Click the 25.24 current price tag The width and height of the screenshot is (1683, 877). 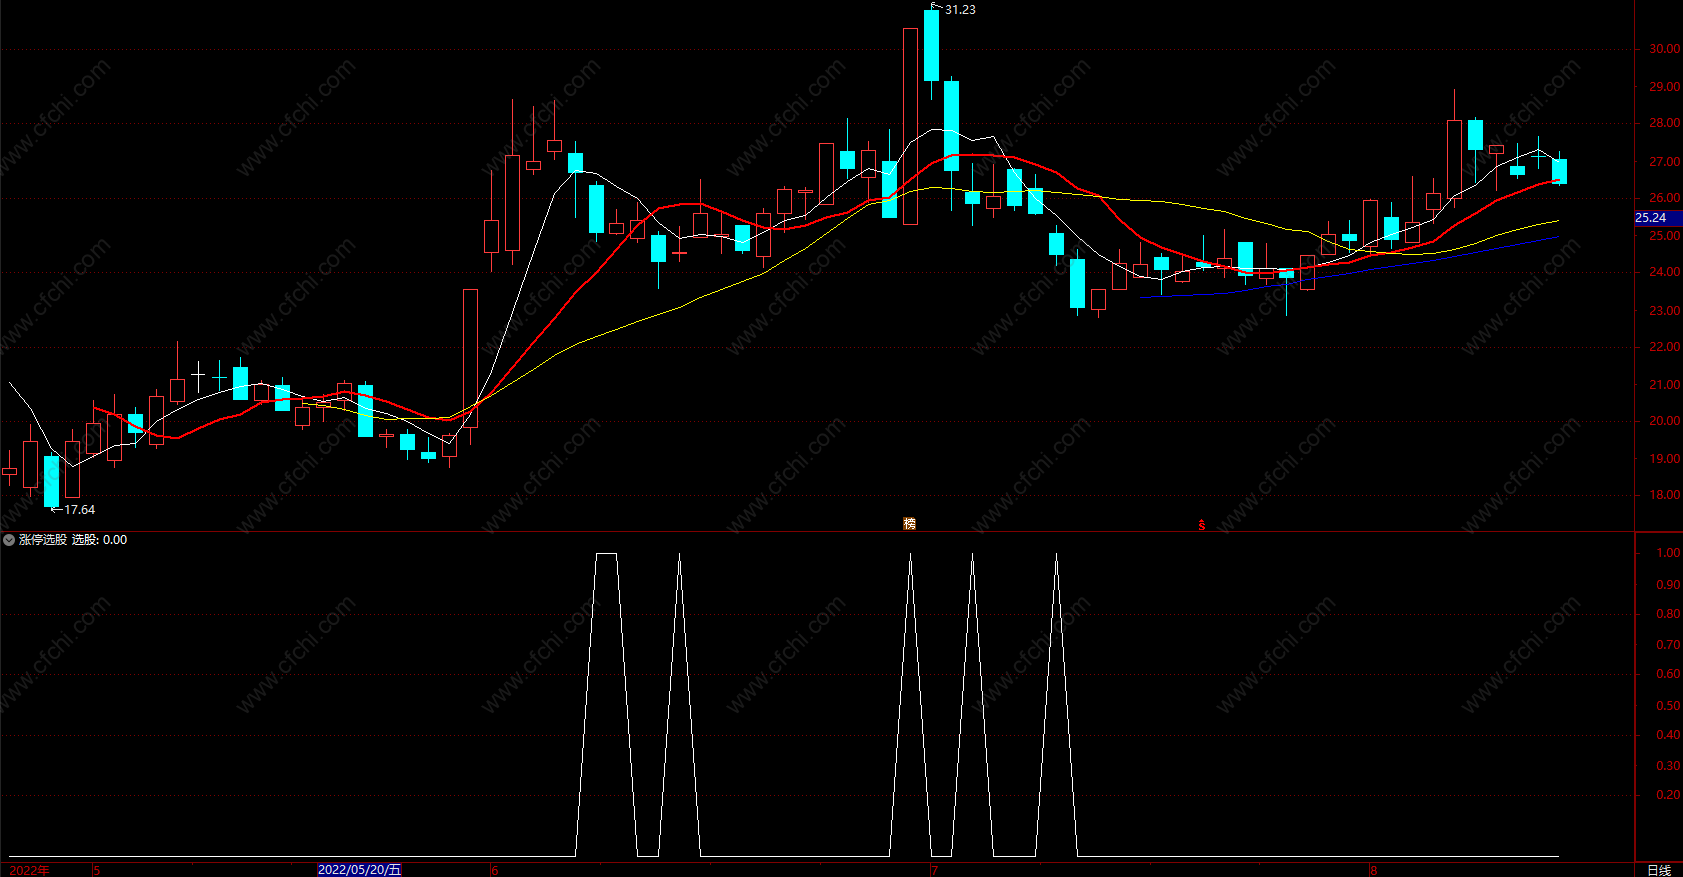[1658, 218]
